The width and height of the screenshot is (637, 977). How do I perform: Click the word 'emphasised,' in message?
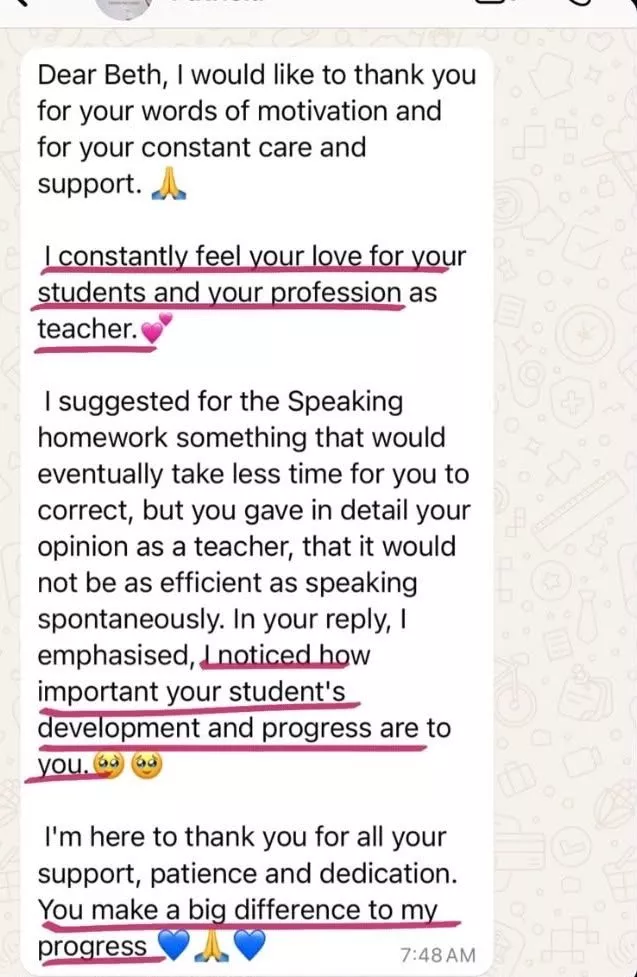coord(117,655)
